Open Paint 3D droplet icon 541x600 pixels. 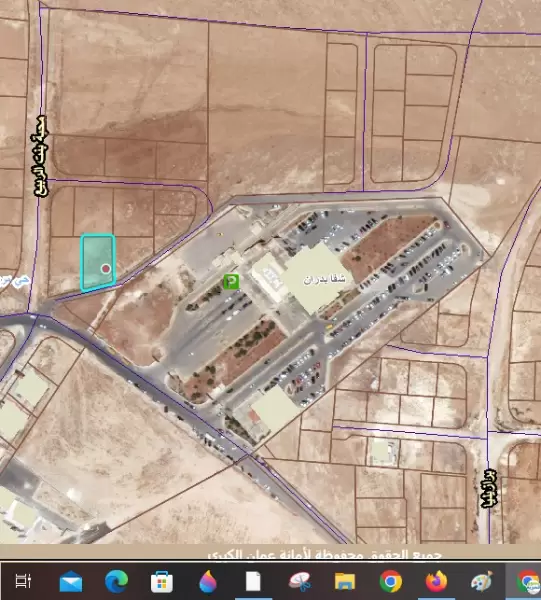coord(208,582)
